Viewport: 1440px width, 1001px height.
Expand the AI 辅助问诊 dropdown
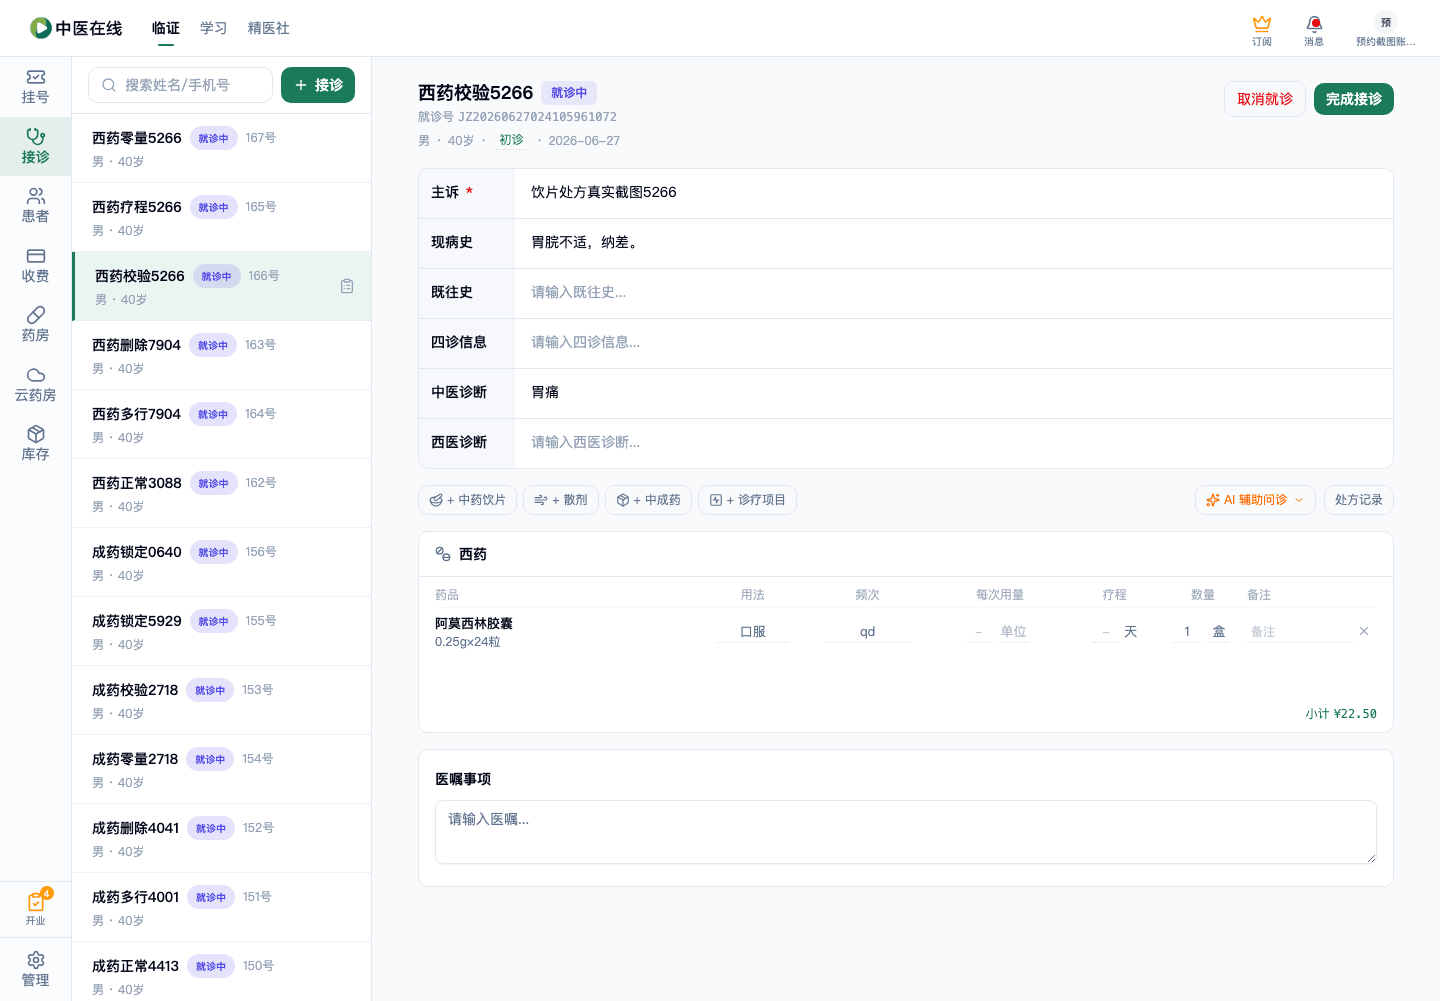point(1255,500)
